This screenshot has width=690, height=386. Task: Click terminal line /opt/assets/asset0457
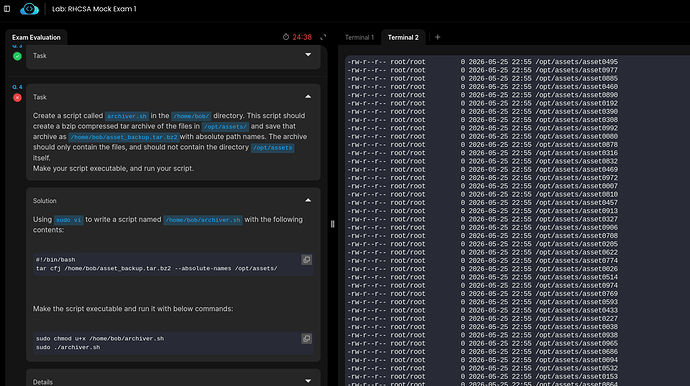coord(482,202)
